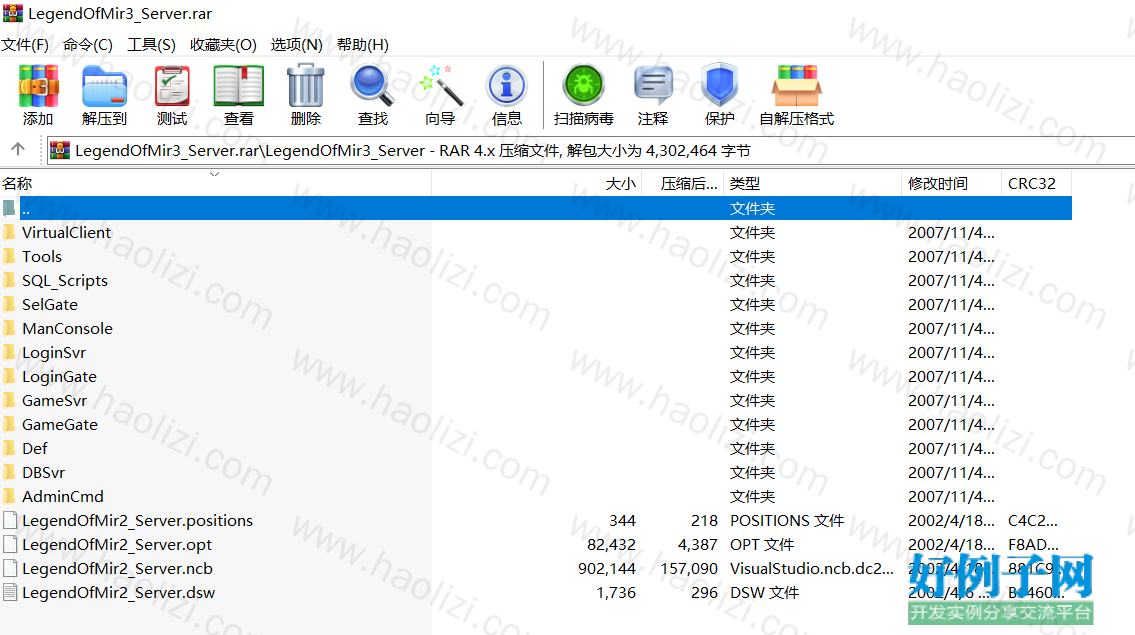Viewport: 1135px width, 635px height.
Task: Click VirtualClient row modified date
Action: pos(951,232)
